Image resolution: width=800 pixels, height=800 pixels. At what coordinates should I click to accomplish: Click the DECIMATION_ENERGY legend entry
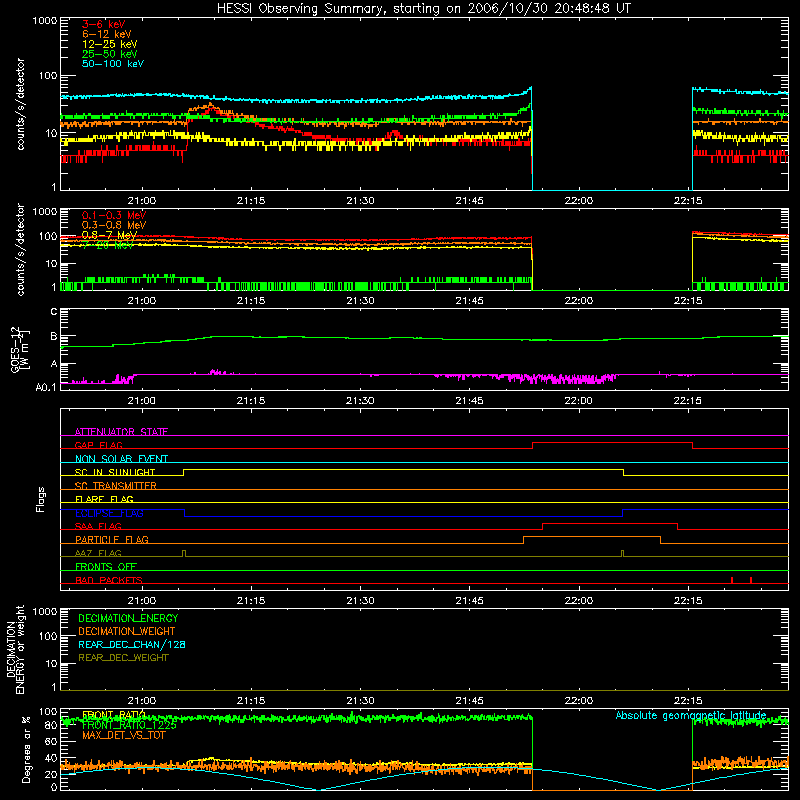pyautogui.click(x=128, y=618)
